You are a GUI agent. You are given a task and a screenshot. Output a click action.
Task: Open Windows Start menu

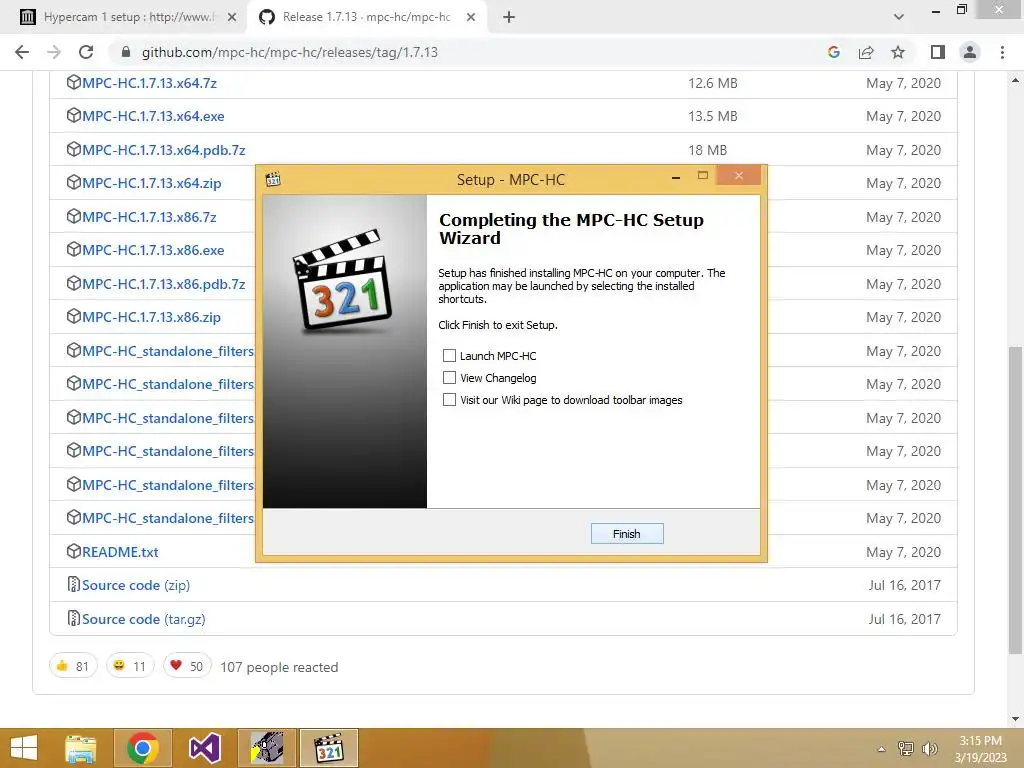coord(24,748)
